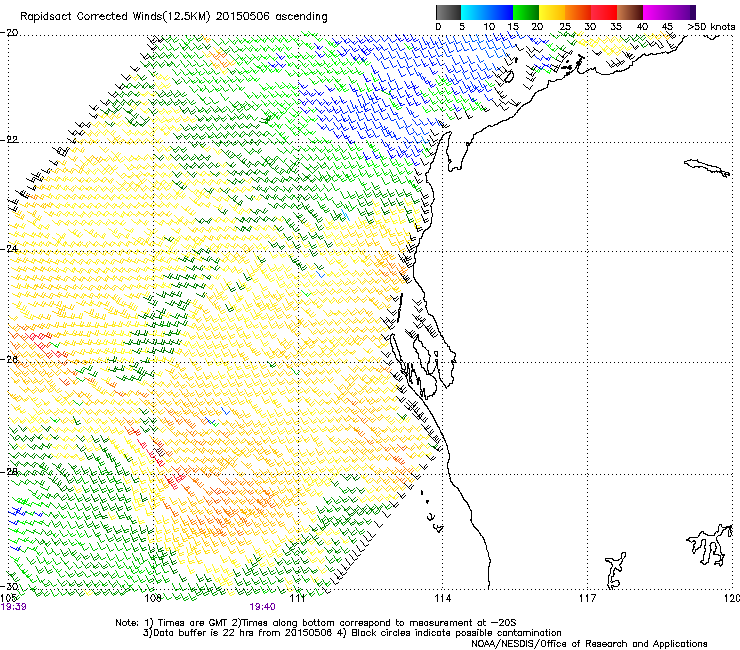Click the red 30-35 knots legend segment
This screenshot has height=650, width=740.
[604, 12]
